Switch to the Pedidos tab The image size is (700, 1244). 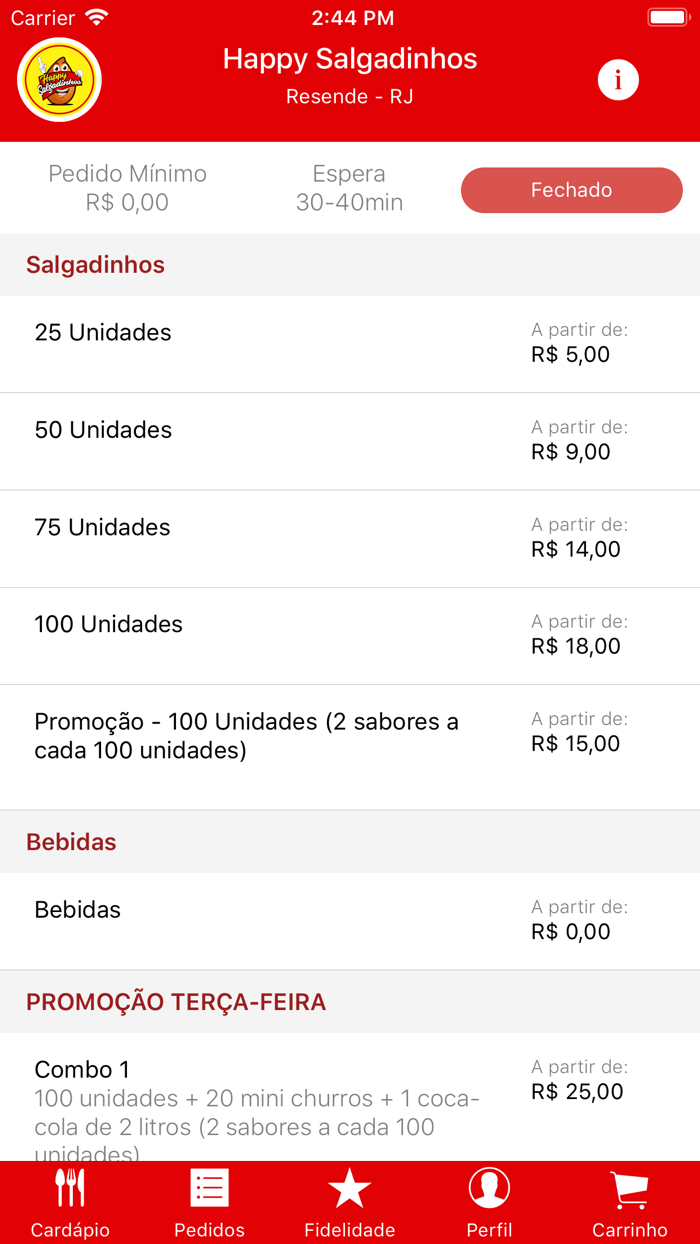[x=209, y=1200]
